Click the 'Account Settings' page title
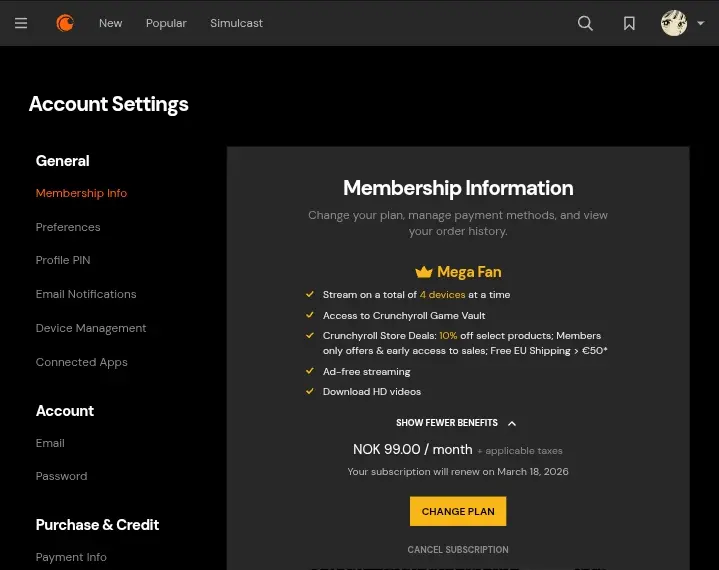This screenshot has width=719, height=570. tap(109, 104)
